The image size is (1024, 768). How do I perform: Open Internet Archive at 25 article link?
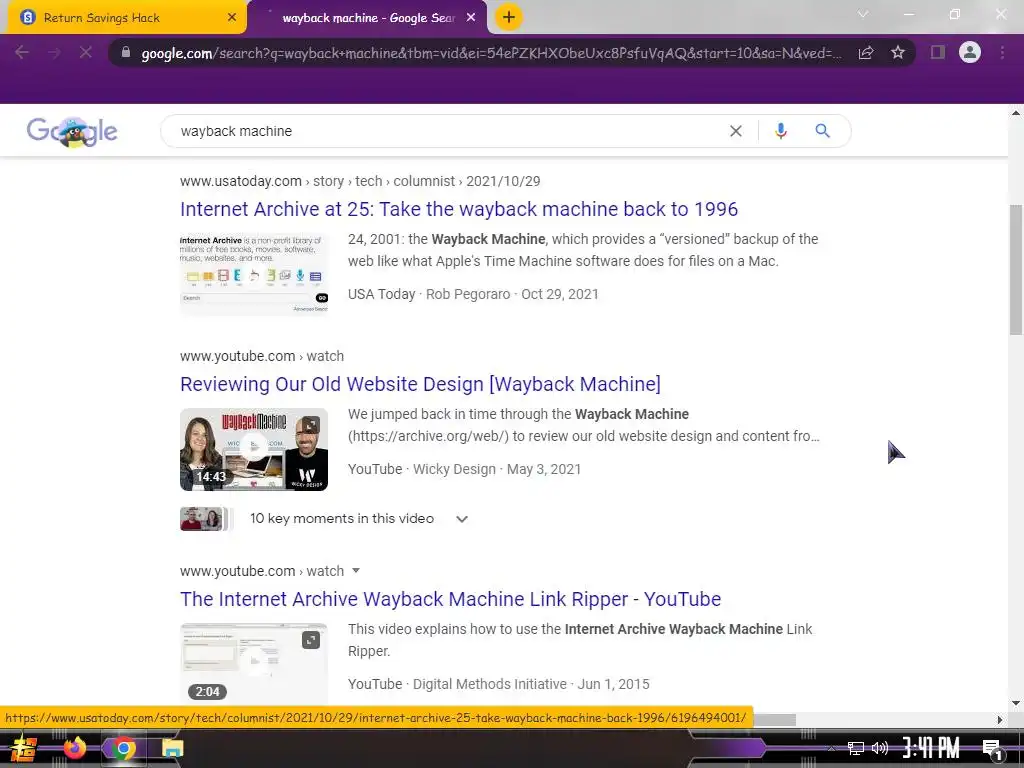coord(458,209)
